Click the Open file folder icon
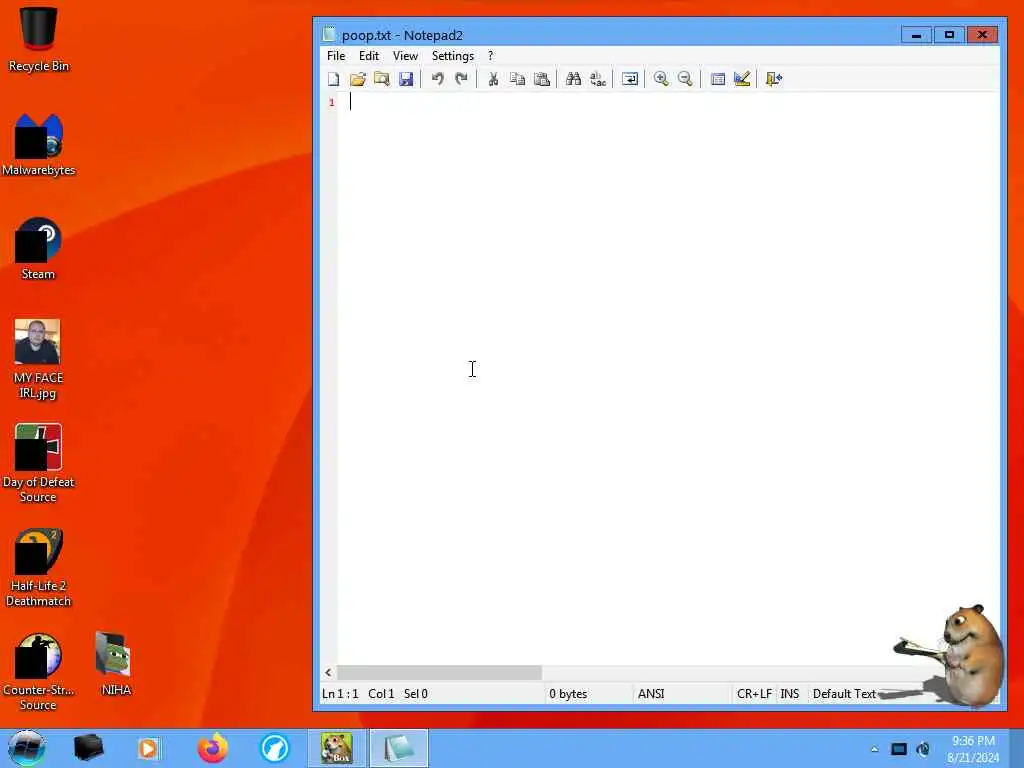 (x=357, y=79)
